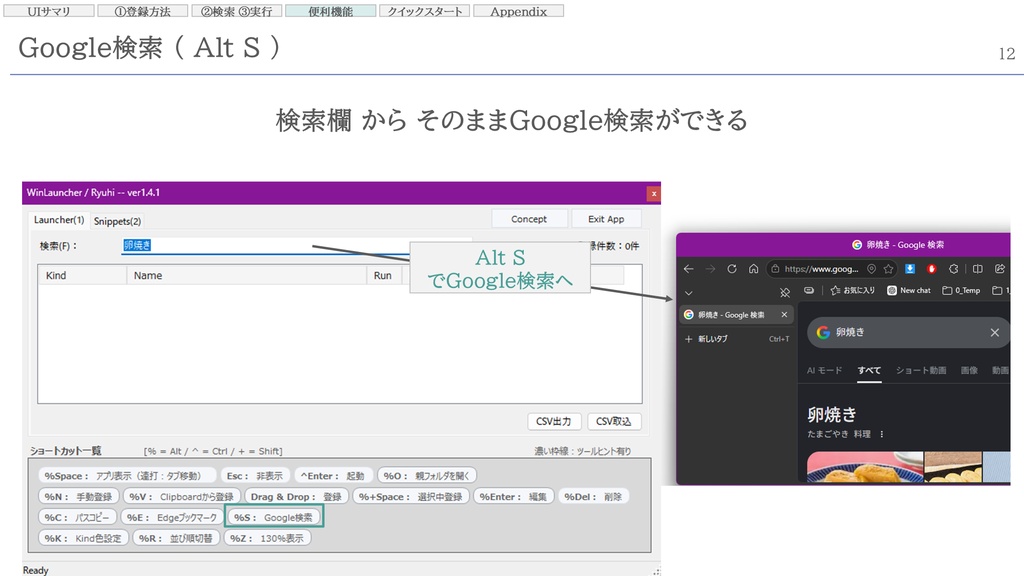Click the %Enter 編集 shortcut chip
Viewport: 1024px width, 576px height.
(513, 497)
